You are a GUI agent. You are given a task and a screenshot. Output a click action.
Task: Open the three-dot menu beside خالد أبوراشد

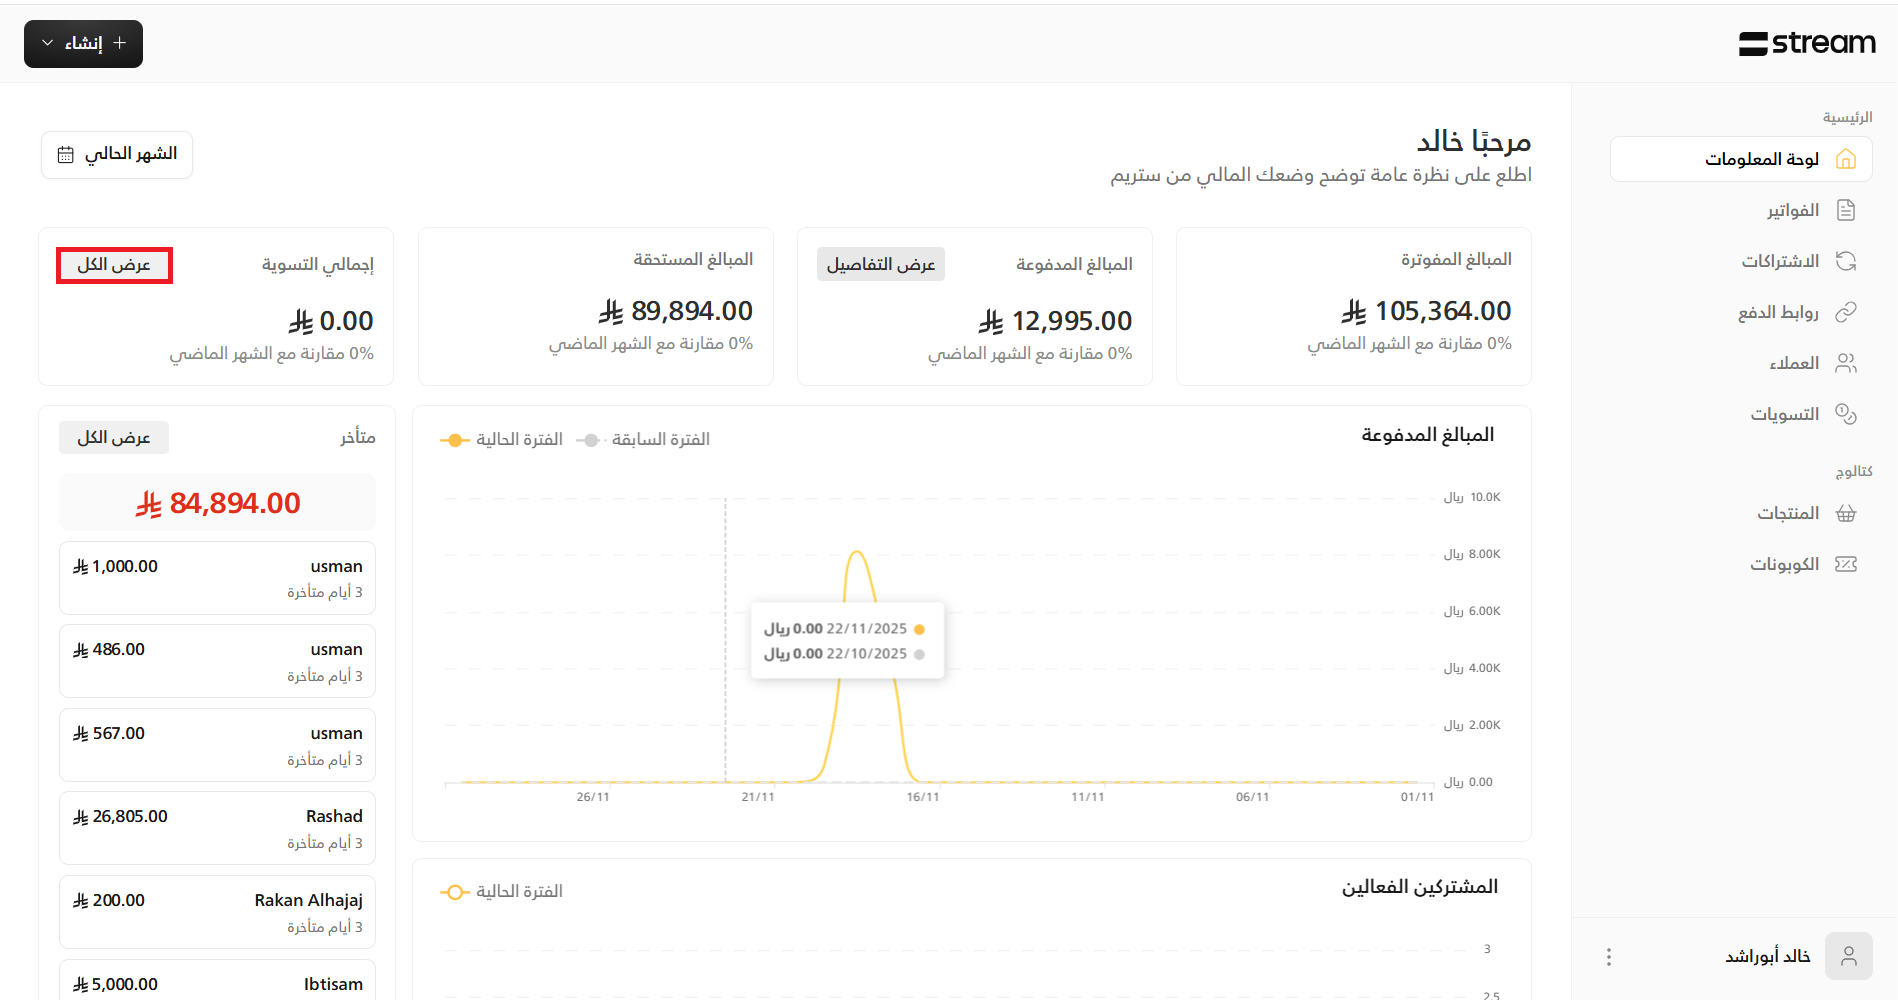1608,957
